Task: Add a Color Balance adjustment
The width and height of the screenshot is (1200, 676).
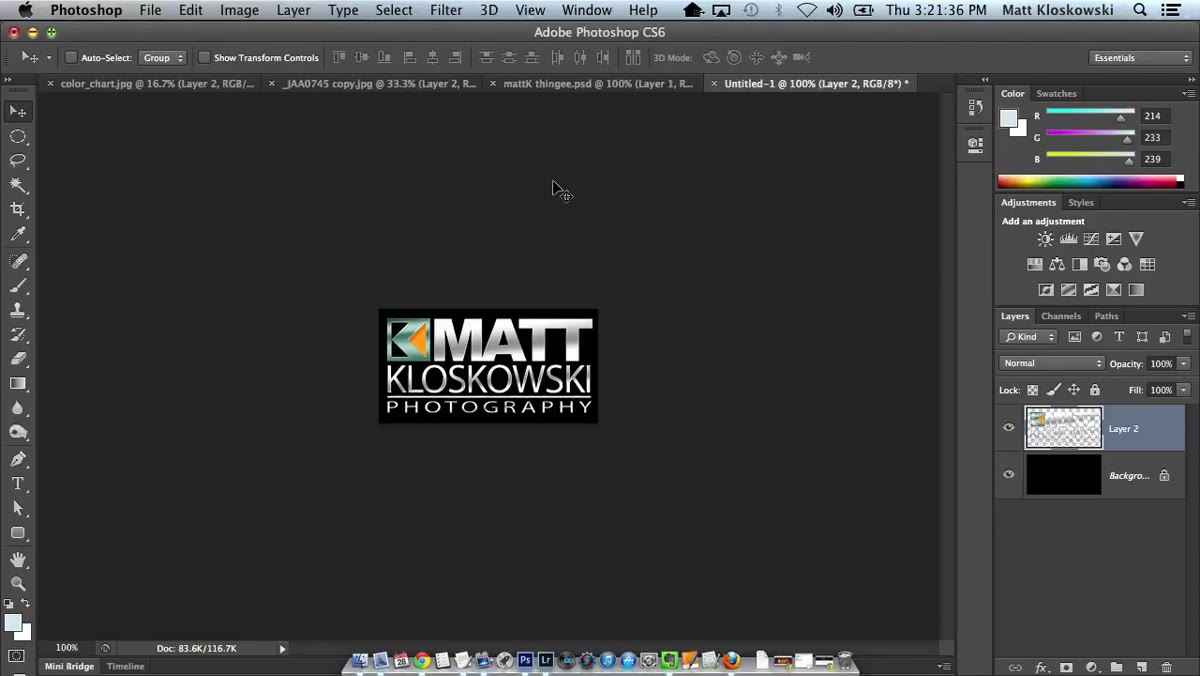Action: [1057, 265]
